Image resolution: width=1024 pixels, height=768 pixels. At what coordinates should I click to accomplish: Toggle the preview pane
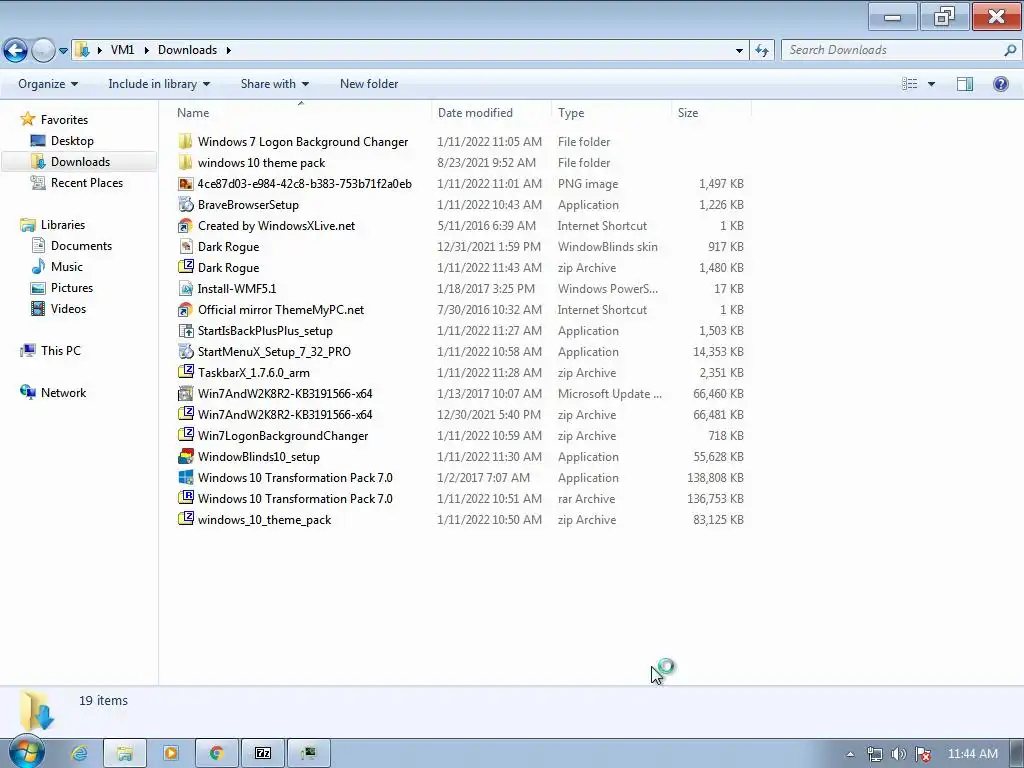[x=965, y=84]
